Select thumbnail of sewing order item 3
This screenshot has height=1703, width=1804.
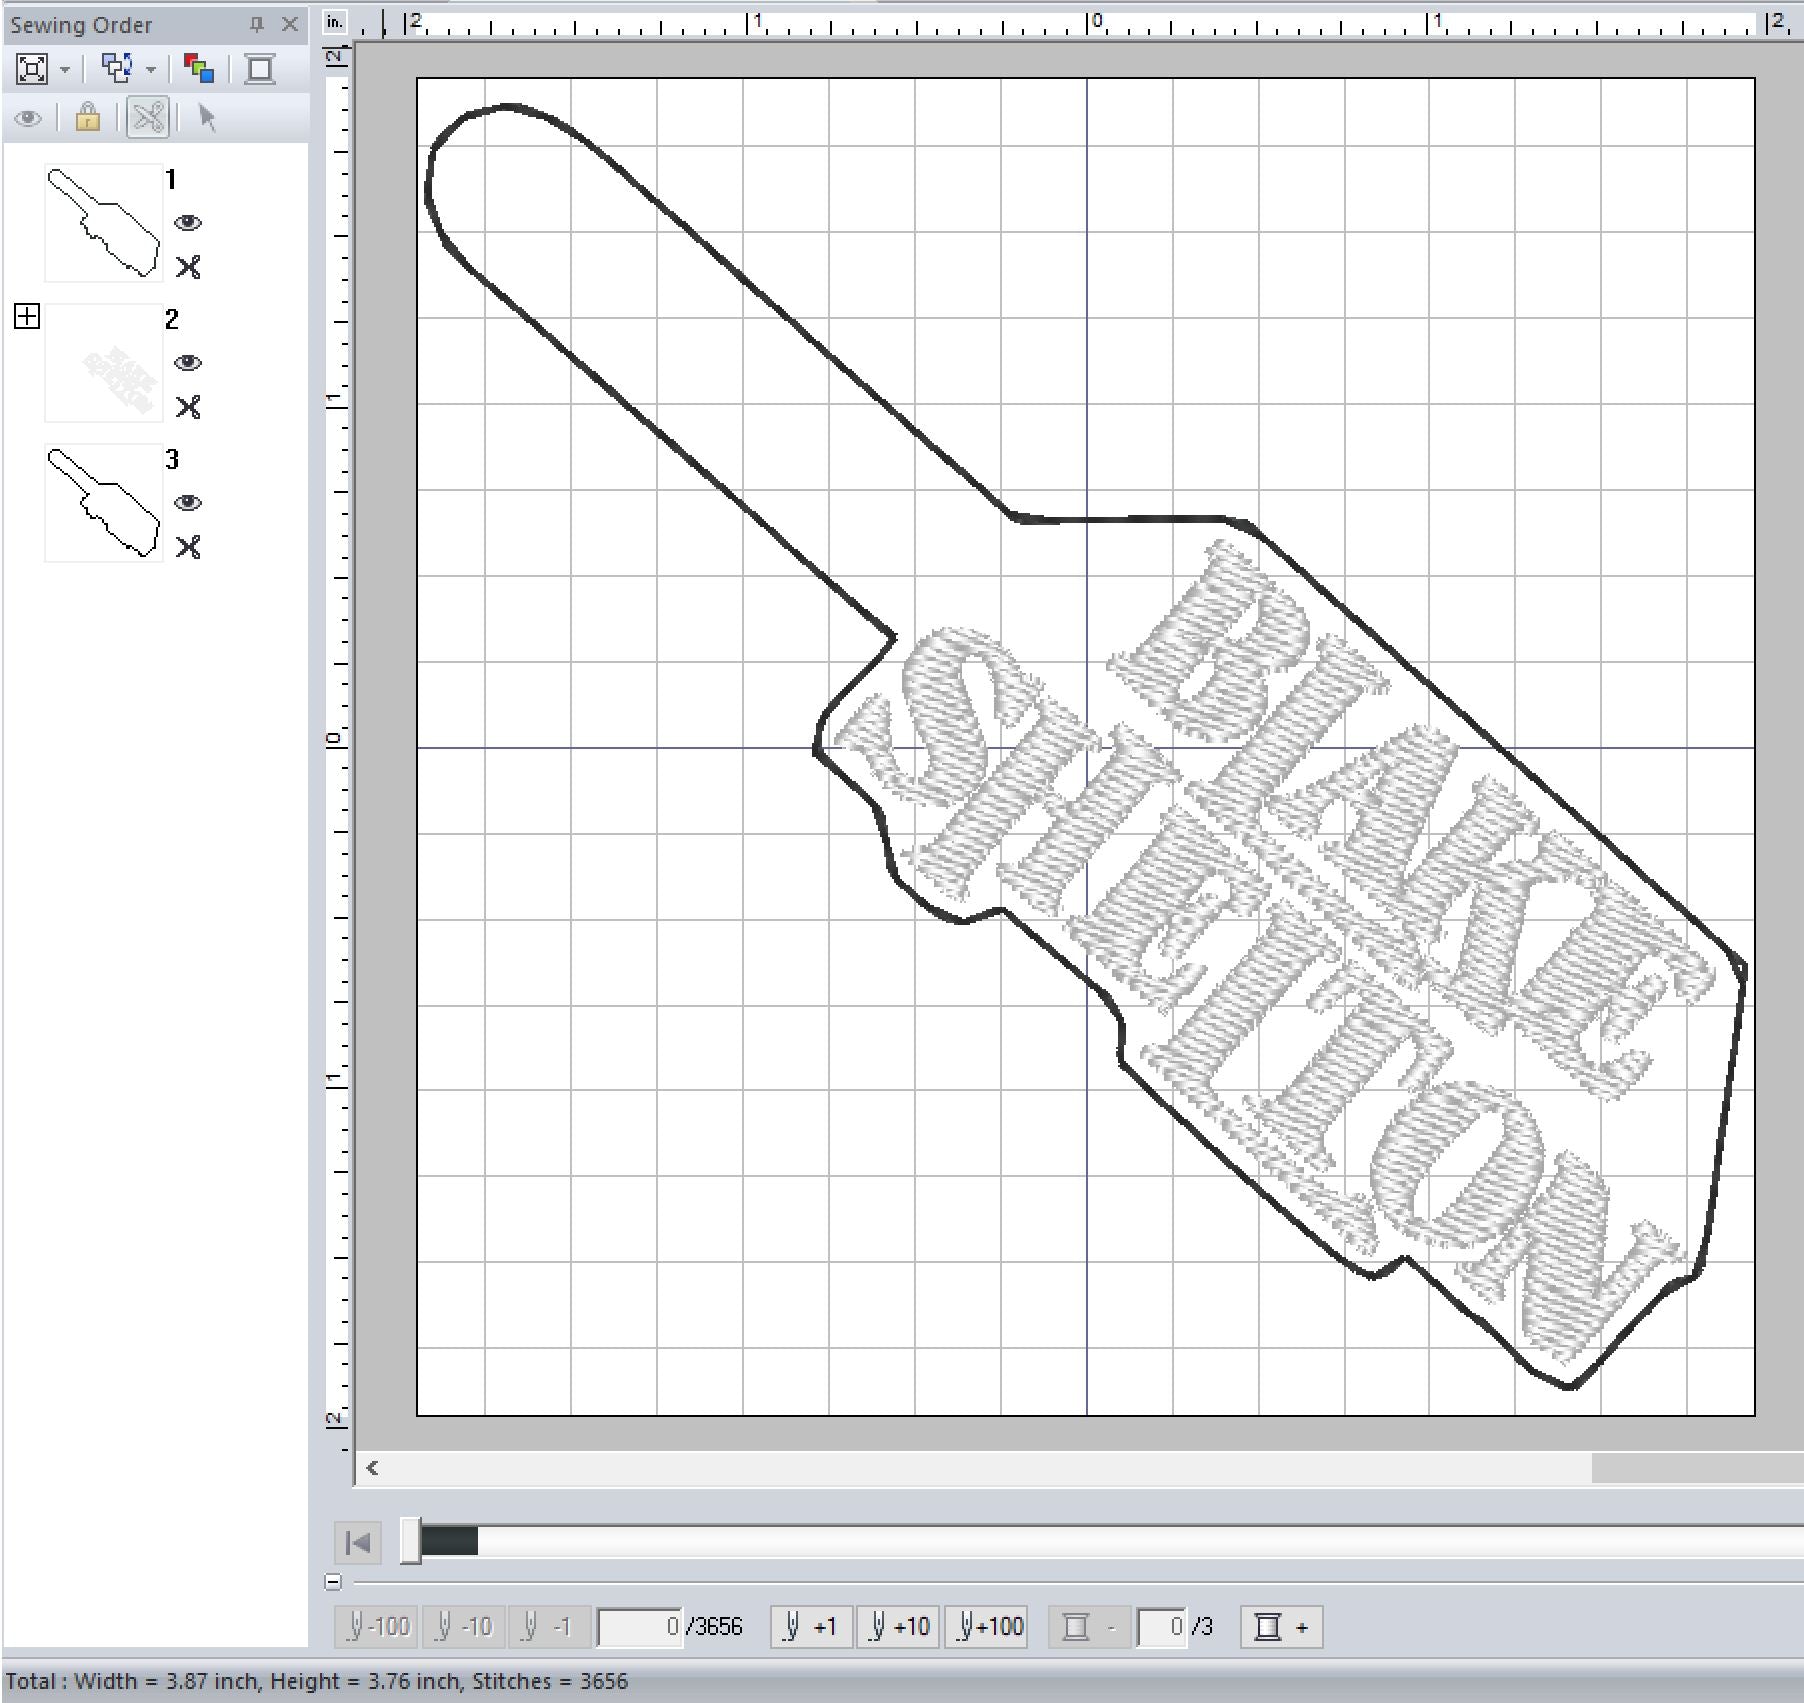[104, 503]
